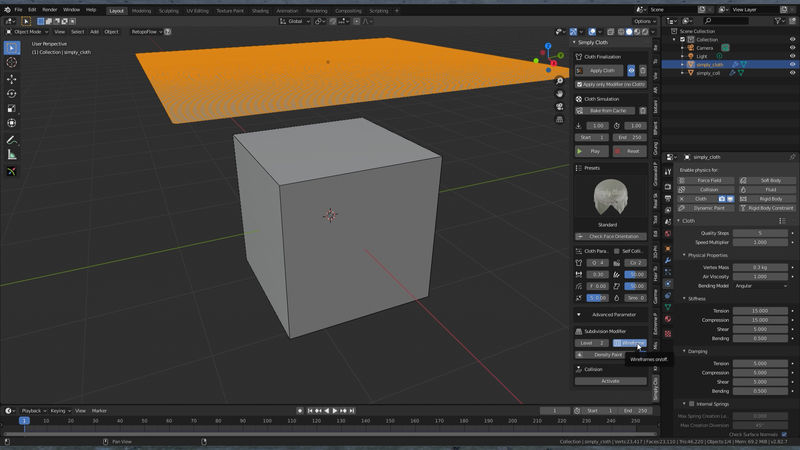Hide Camera via its eye icon
The width and height of the screenshot is (800, 450).
pyautogui.click(x=792, y=48)
